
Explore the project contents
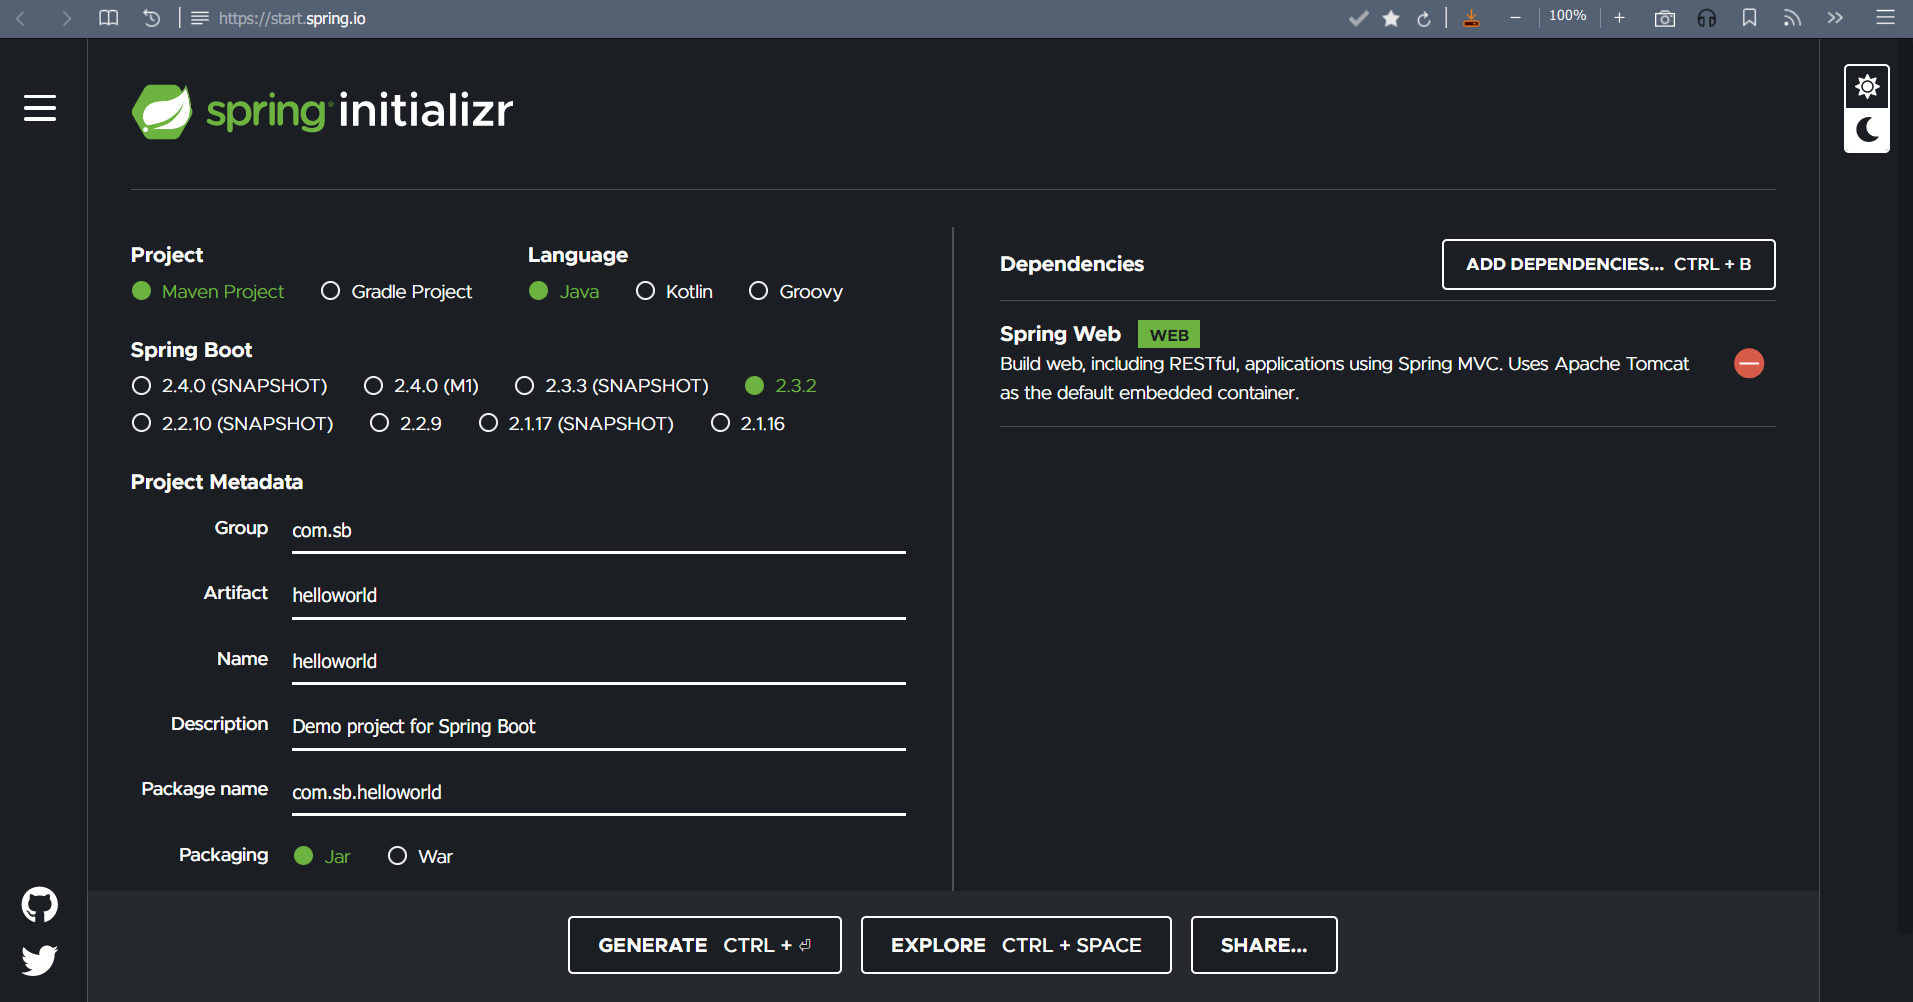pos(1016,945)
